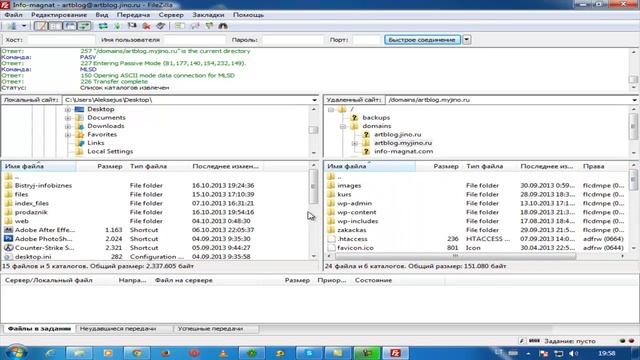Click the Имя пользователя field
The width and height of the screenshot is (640, 360).
pyautogui.click(x=195, y=40)
